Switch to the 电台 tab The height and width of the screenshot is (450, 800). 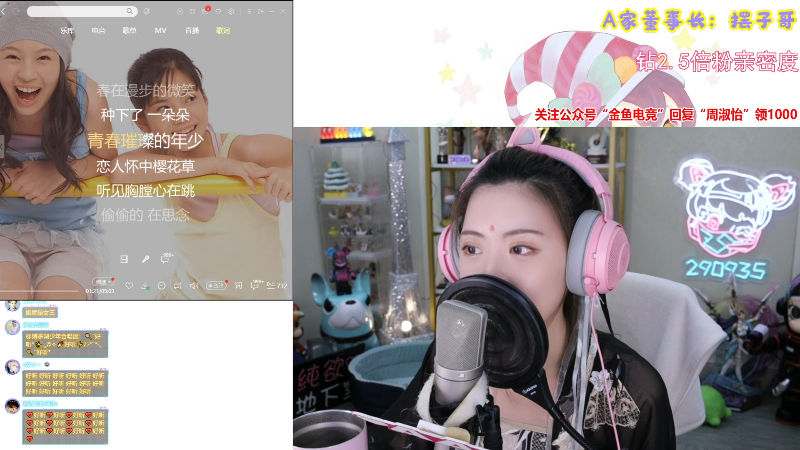tap(98, 31)
